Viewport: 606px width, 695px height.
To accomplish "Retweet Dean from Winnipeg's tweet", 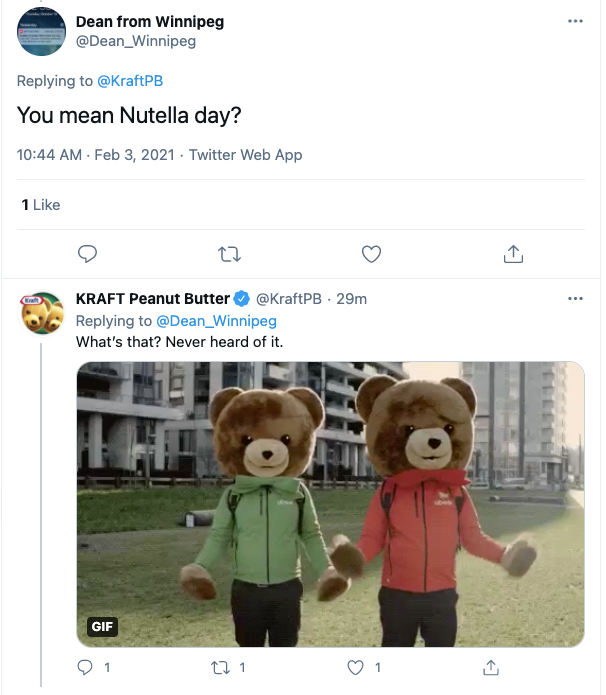I will click(230, 254).
